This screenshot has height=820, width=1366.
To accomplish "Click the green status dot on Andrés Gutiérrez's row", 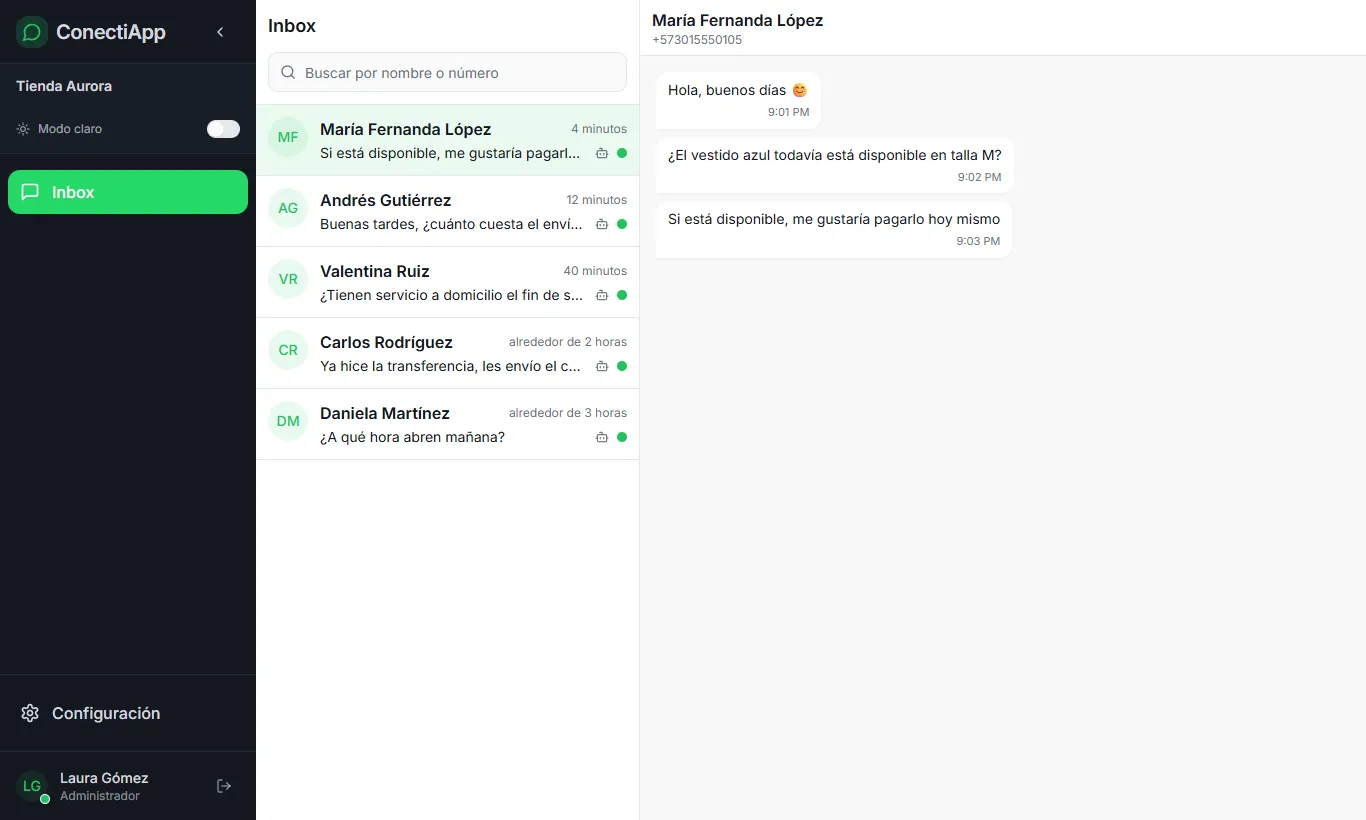I will [x=622, y=224].
